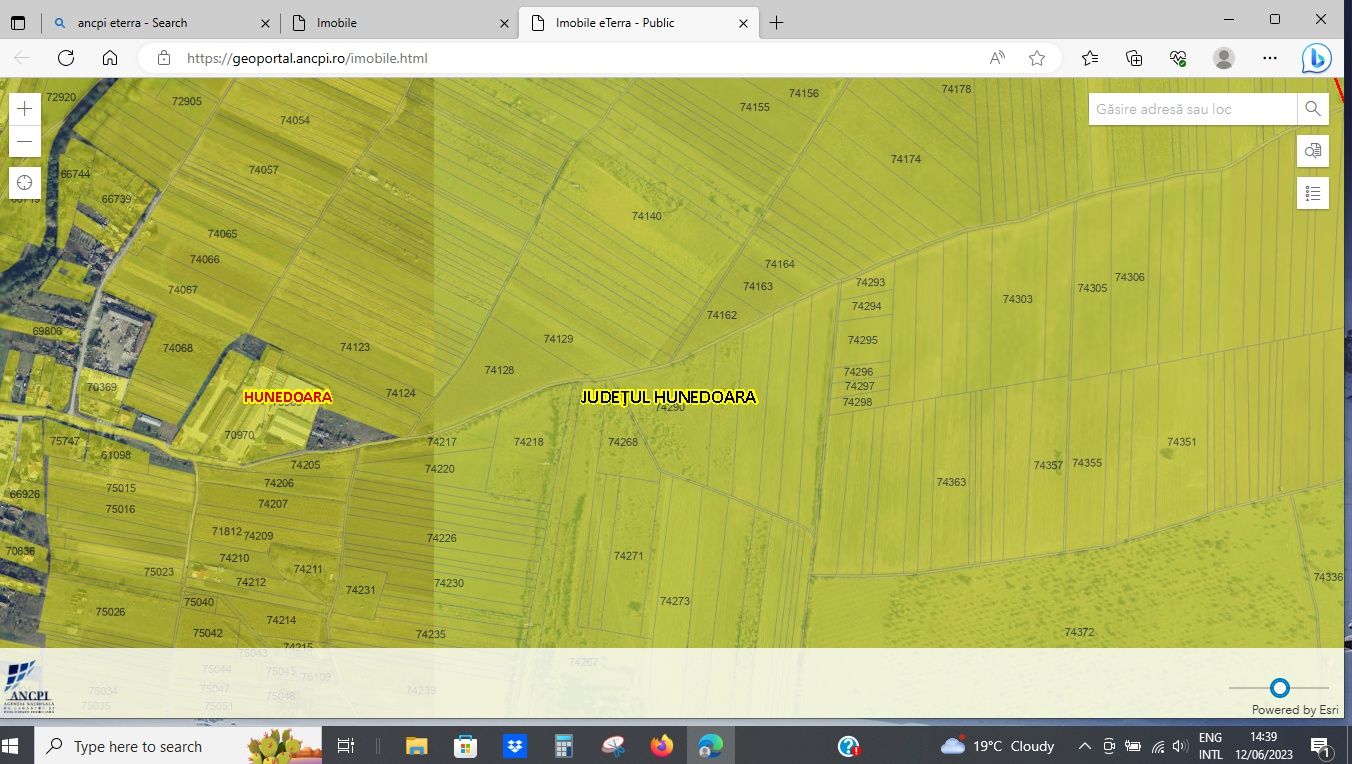Click the Găsire adresă sau loc field

coord(1193,109)
